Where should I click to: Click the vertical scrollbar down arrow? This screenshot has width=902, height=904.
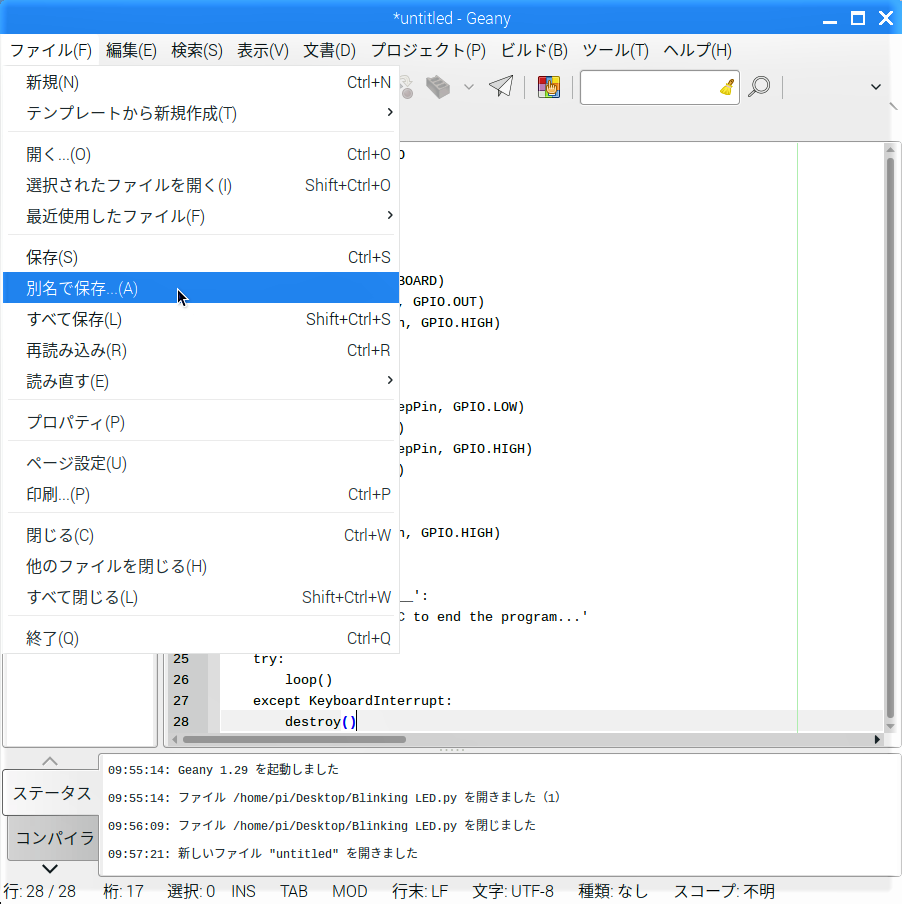tap(890, 726)
